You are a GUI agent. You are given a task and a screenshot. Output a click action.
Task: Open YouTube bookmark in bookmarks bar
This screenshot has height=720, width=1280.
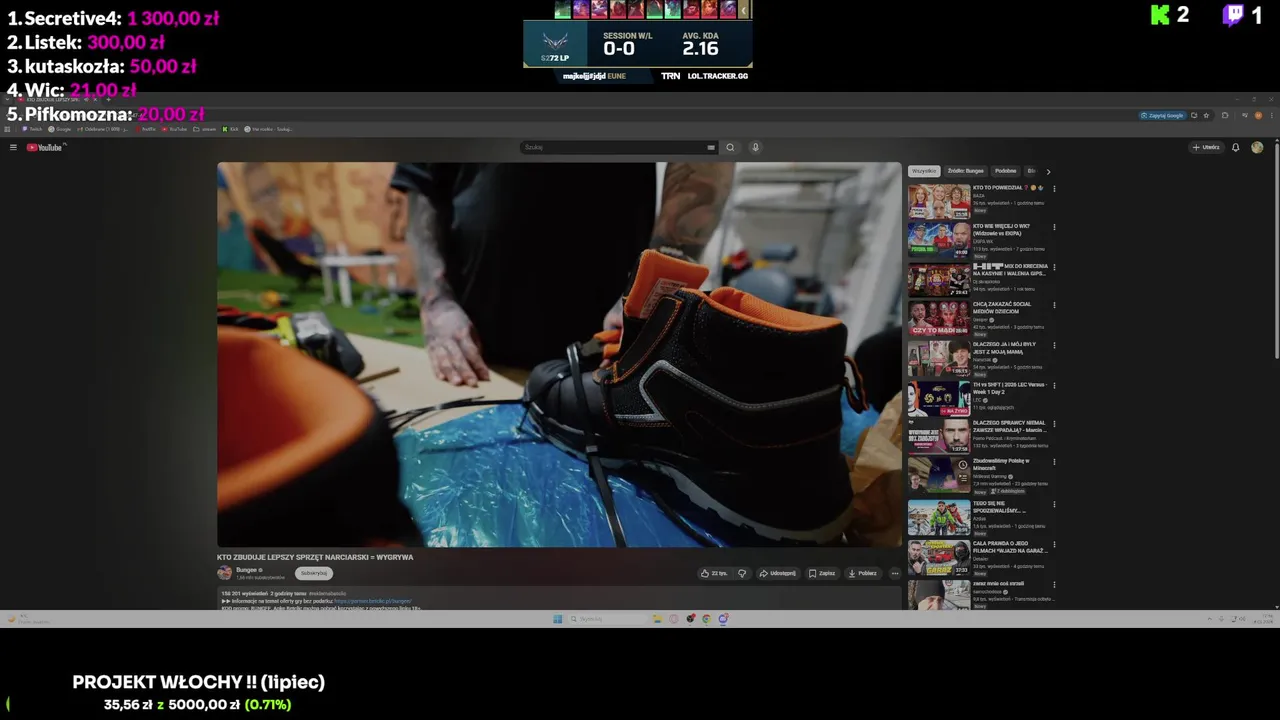[175, 129]
